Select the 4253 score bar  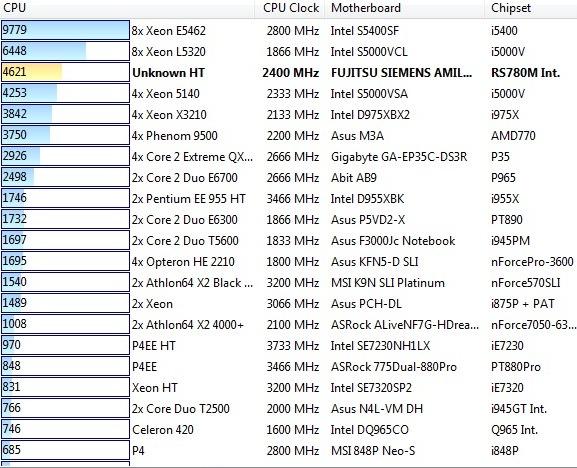tap(65, 93)
